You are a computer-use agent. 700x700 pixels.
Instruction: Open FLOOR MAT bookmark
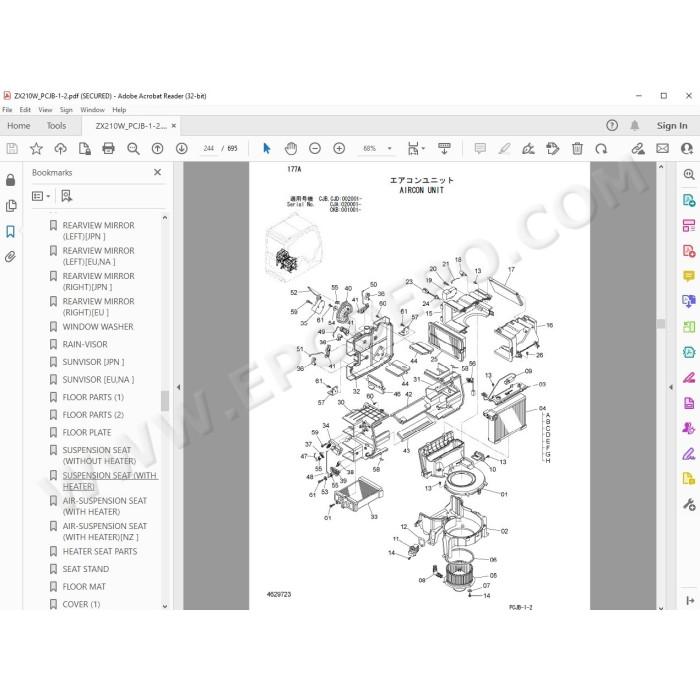pyautogui.click(x=84, y=586)
